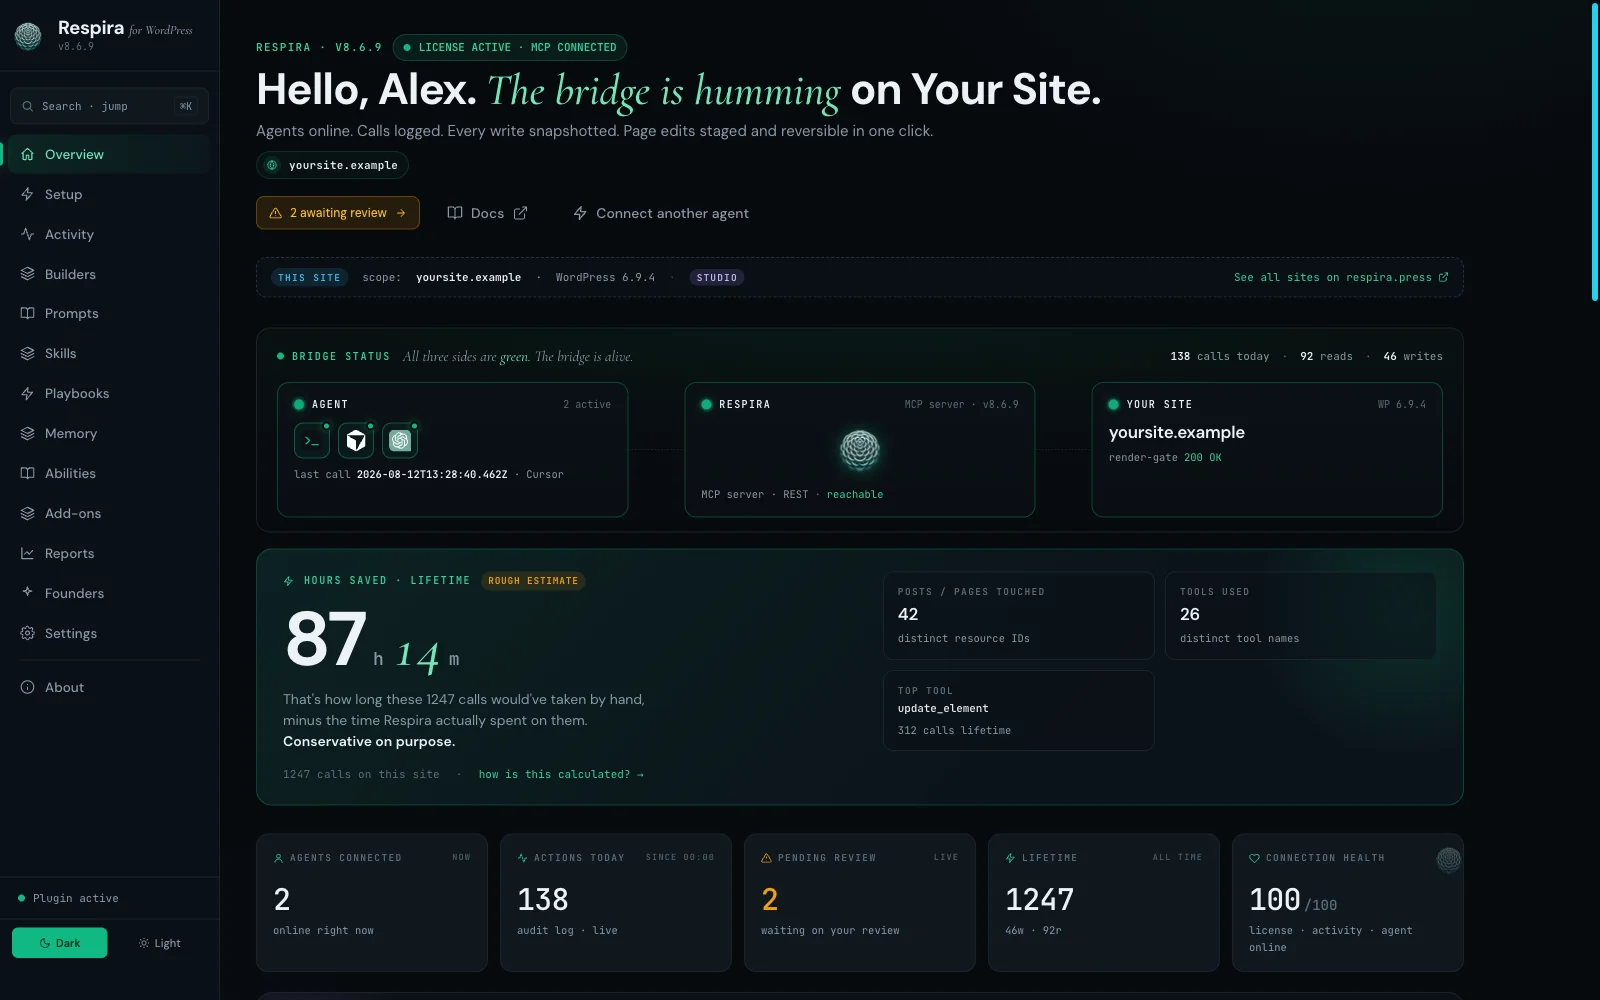Click Posts / Pages Touched card
This screenshot has width=1600, height=1000.
pyautogui.click(x=1019, y=615)
